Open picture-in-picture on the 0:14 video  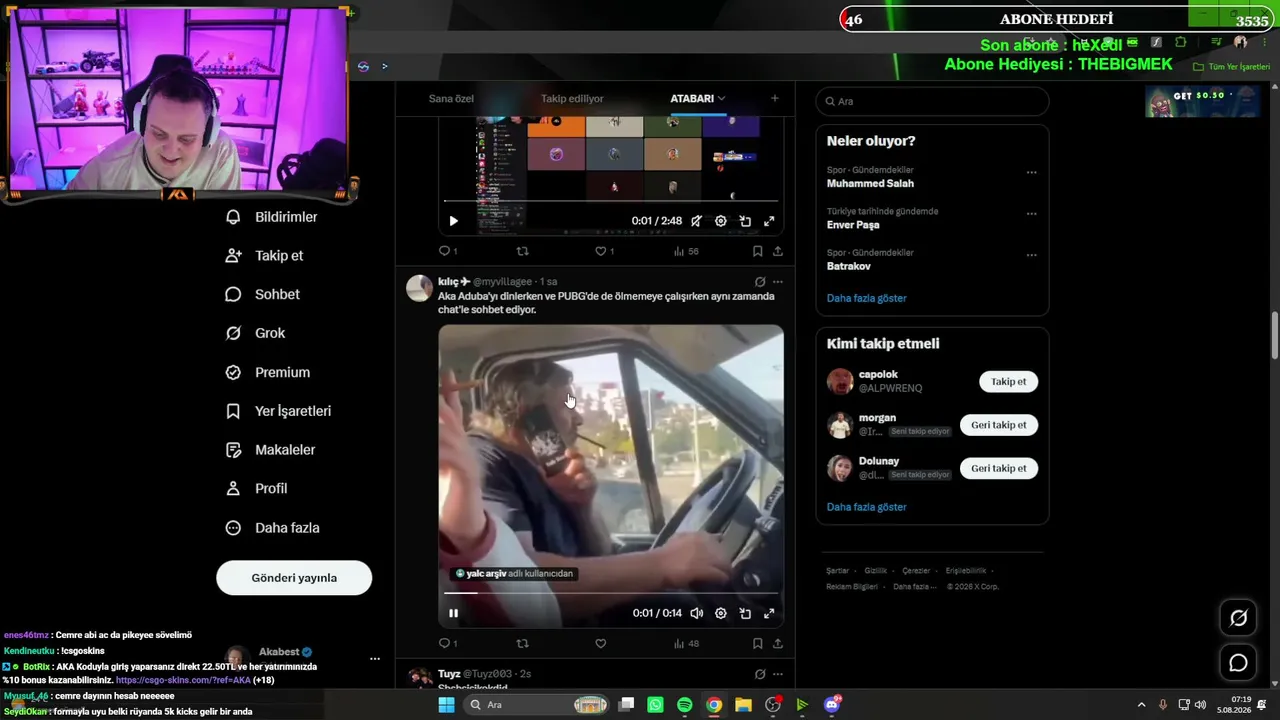click(x=745, y=613)
